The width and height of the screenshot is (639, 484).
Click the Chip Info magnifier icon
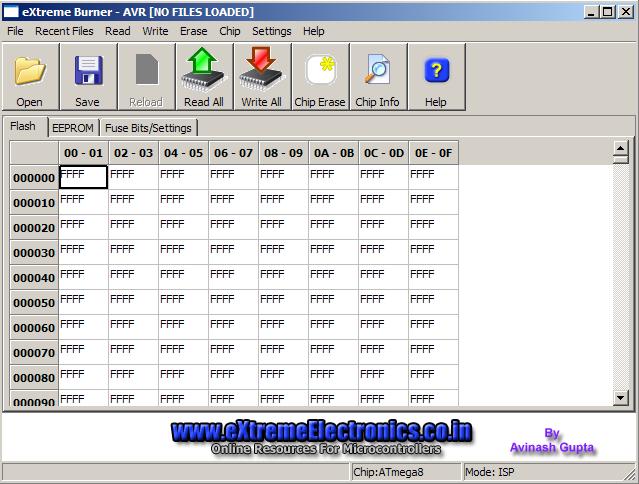click(377, 69)
